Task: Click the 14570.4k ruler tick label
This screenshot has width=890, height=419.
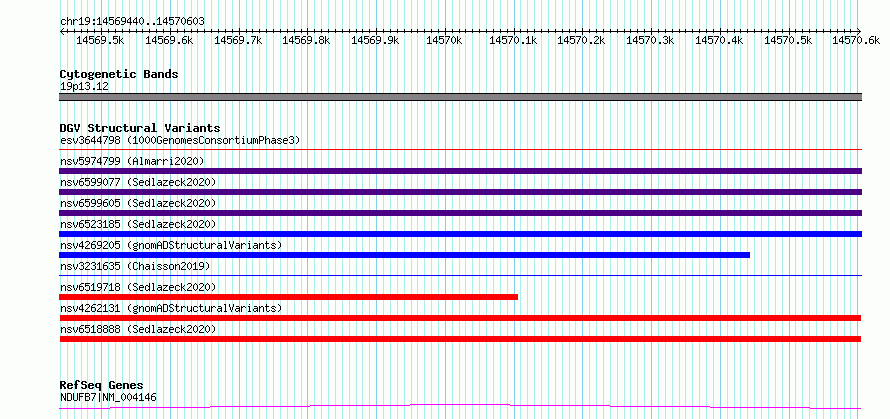Action: (x=719, y=40)
